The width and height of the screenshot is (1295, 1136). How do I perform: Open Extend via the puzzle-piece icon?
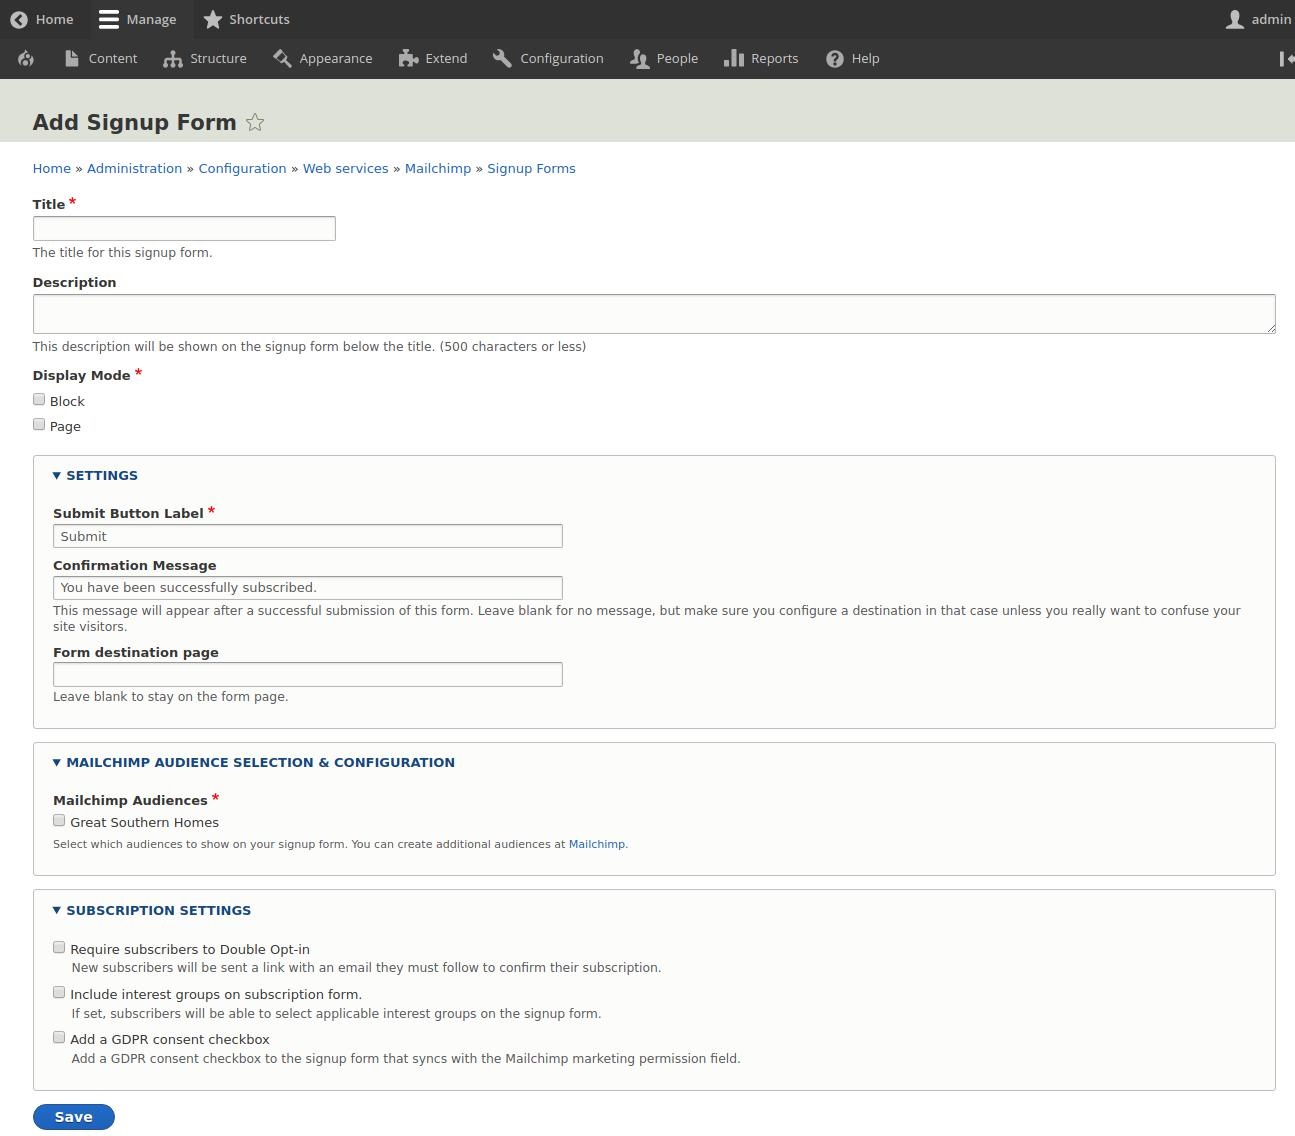click(407, 58)
